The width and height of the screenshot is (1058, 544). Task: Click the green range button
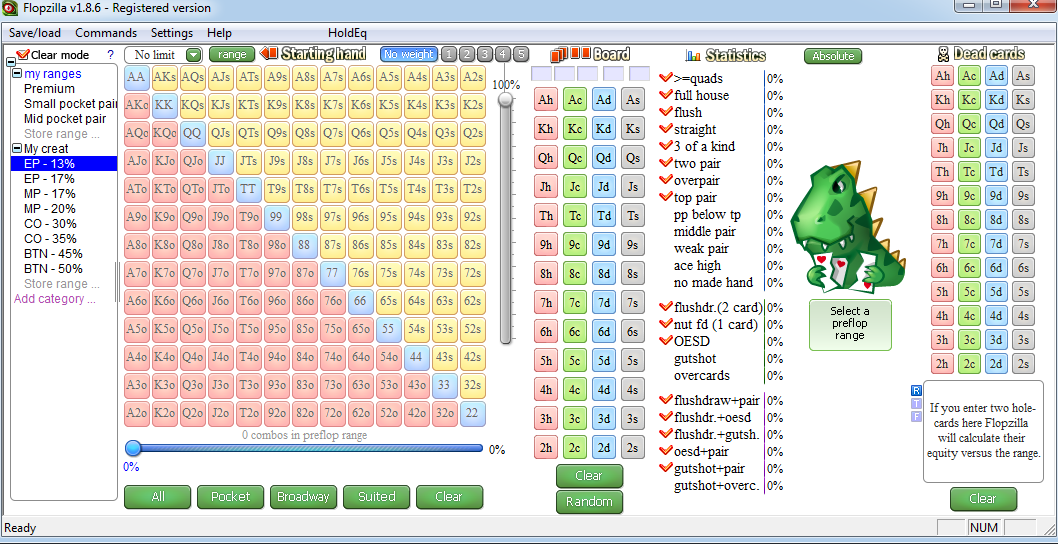(232, 55)
